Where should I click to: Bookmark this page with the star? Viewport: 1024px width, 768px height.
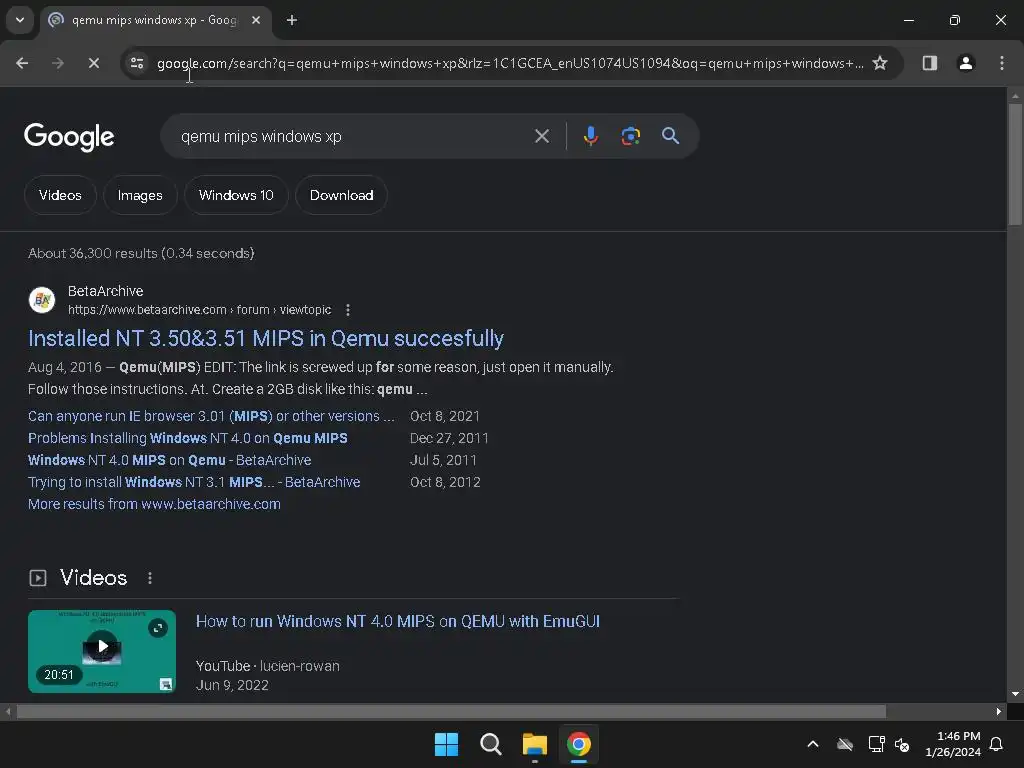pos(880,63)
